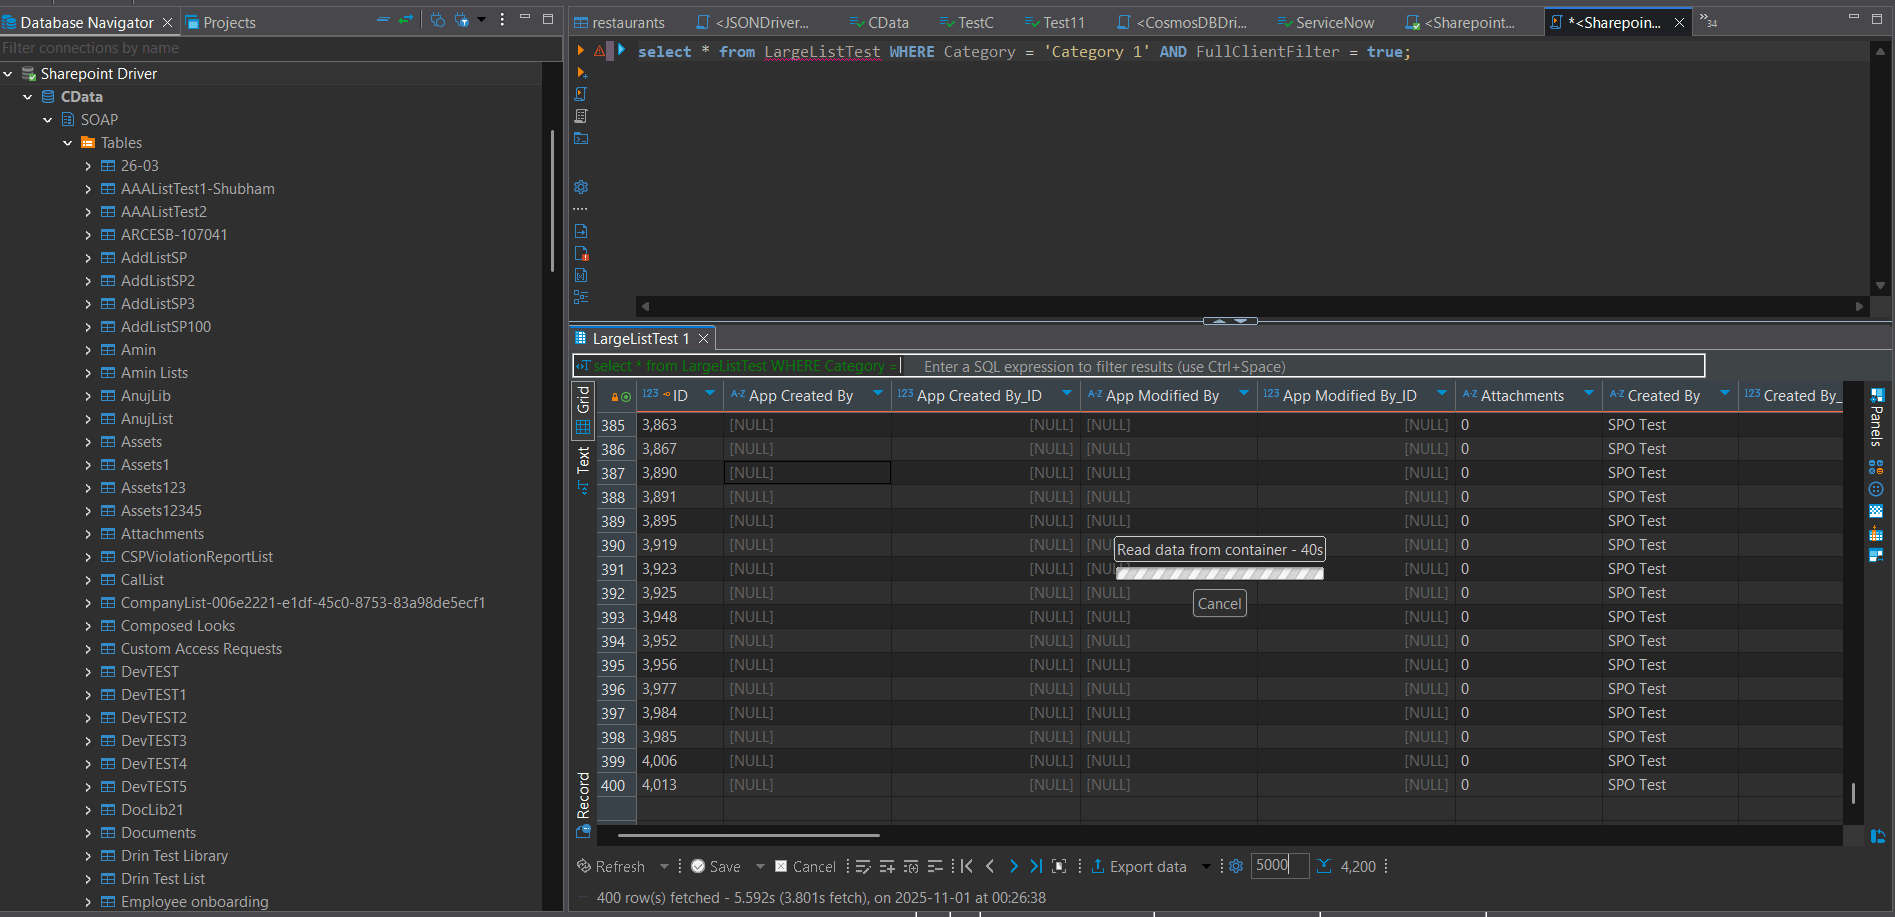Execute the SQL query with the orange play icon
Image resolution: width=1895 pixels, height=917 pixels.
[580, 51]
